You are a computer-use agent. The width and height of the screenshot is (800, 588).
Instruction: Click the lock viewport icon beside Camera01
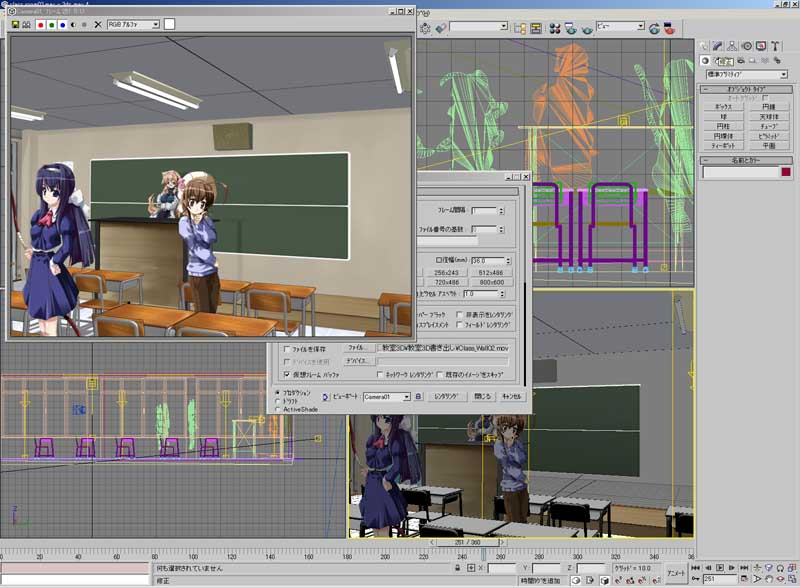pyautogui.click(x=418, y=397)
